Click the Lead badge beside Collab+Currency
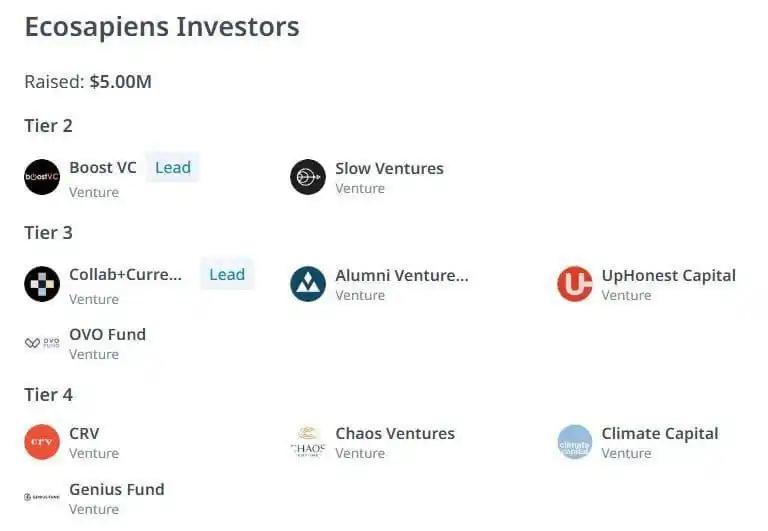Image resolution: width=768 pixels, height=531 pixels. [x=227, y=275]
